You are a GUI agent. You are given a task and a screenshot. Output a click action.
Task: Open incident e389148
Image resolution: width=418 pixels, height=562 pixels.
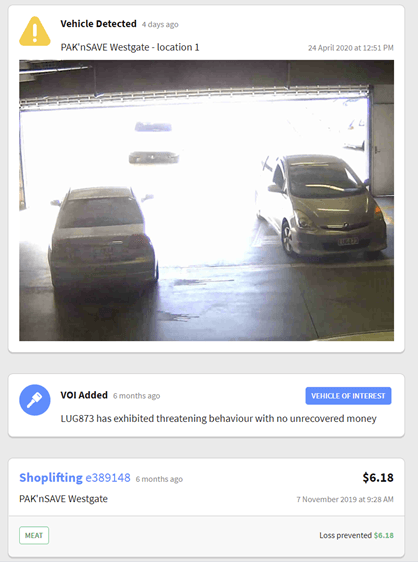pyautogui.click(x=108, y=478)
